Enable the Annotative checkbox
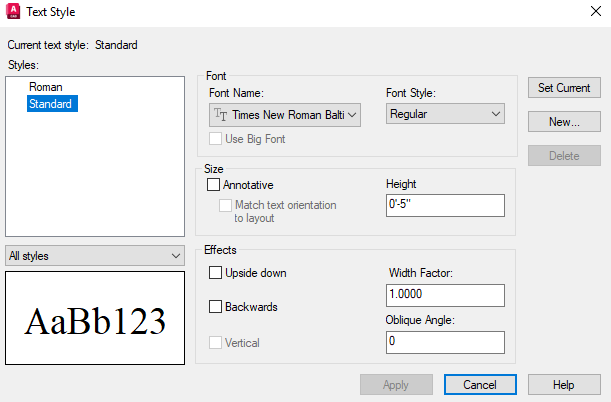The image size is (611, 402). pos(213,185)
